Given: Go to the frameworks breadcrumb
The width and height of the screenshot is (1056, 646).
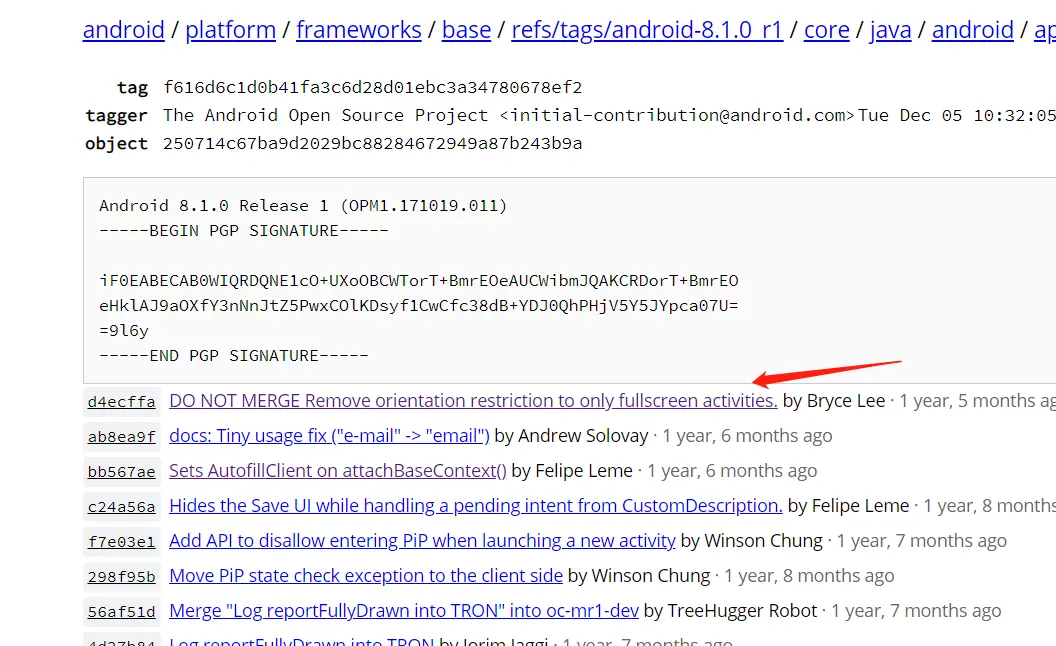Looking at the screenshot, I should (x=358, y=30).
